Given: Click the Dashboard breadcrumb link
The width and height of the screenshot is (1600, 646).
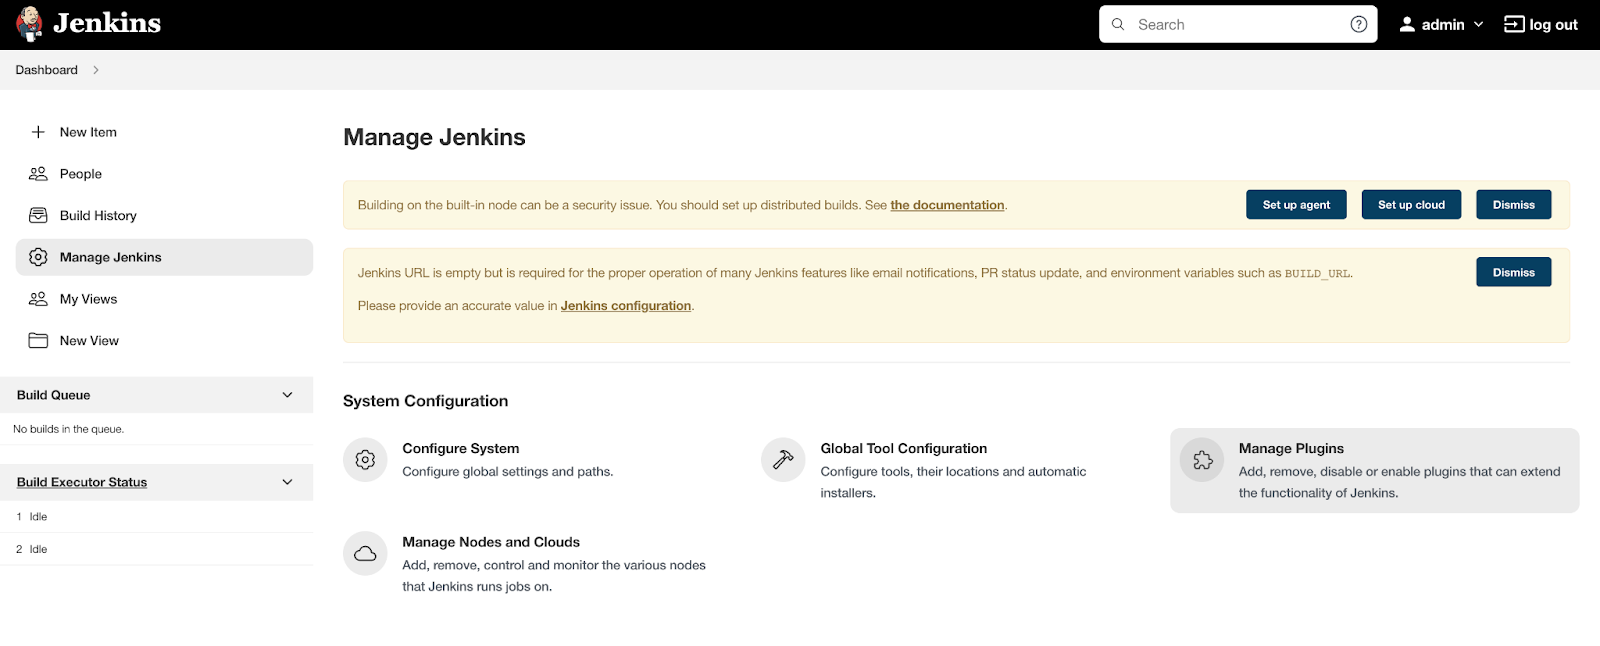Looking at the screenshot, I should coord(46,70).
